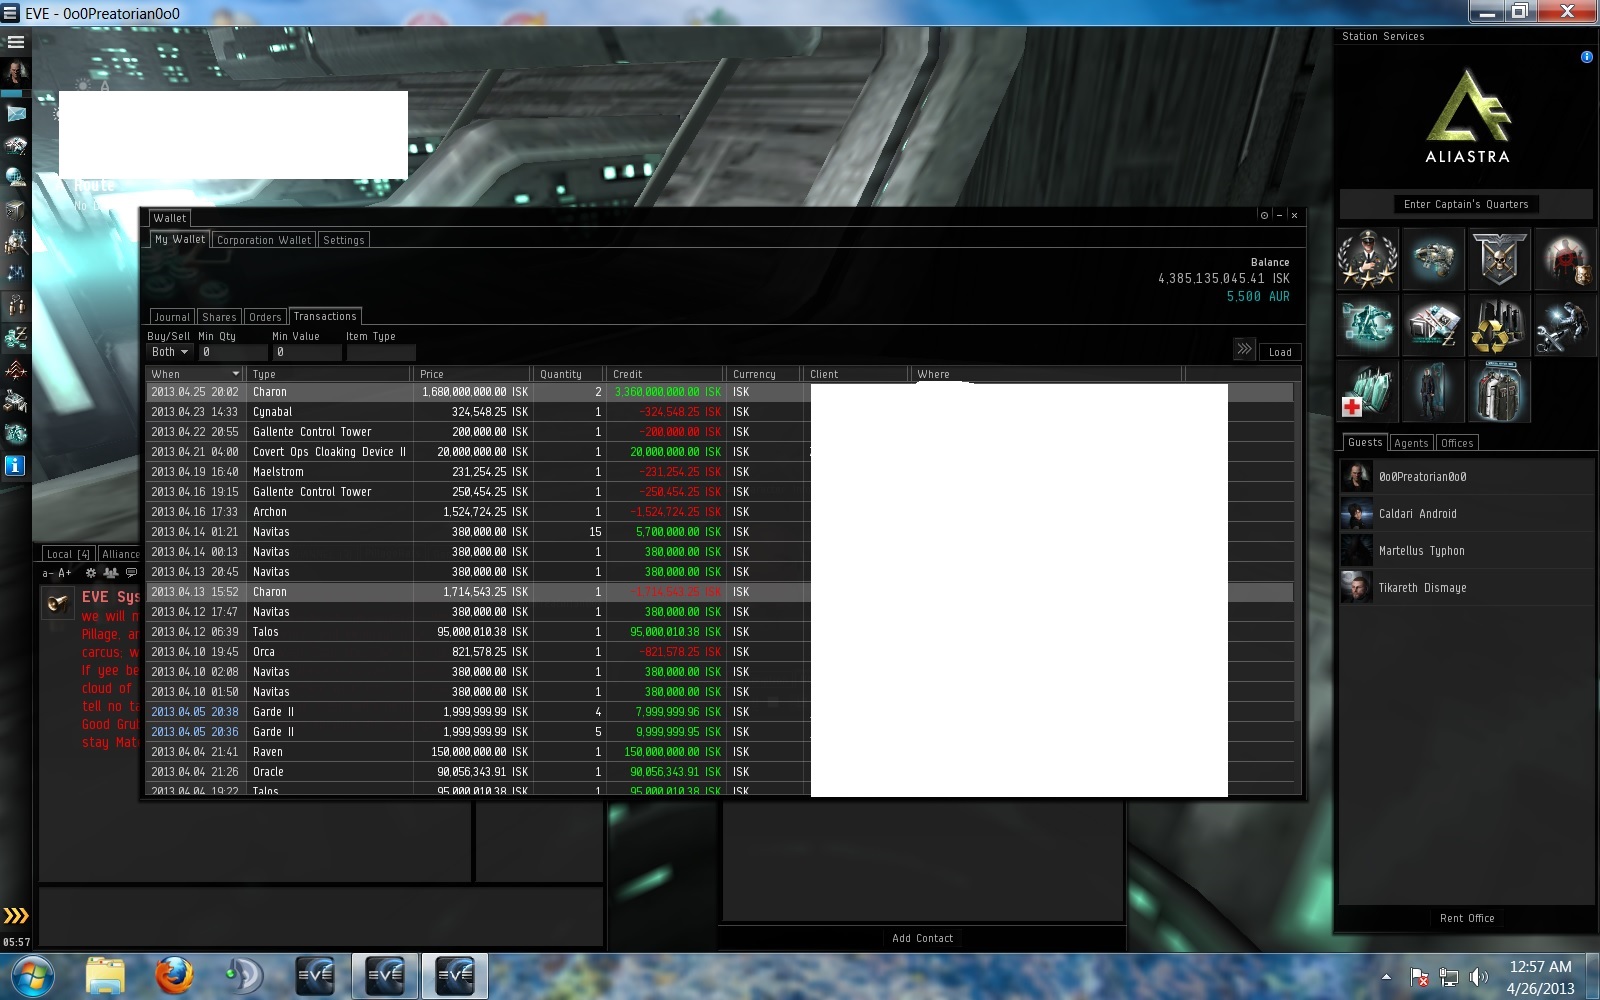Image resolution: width=1600 pixels, height=1000 pixels.
Task: Open the Journal sub-tab
Action: [x=172, y=317]
